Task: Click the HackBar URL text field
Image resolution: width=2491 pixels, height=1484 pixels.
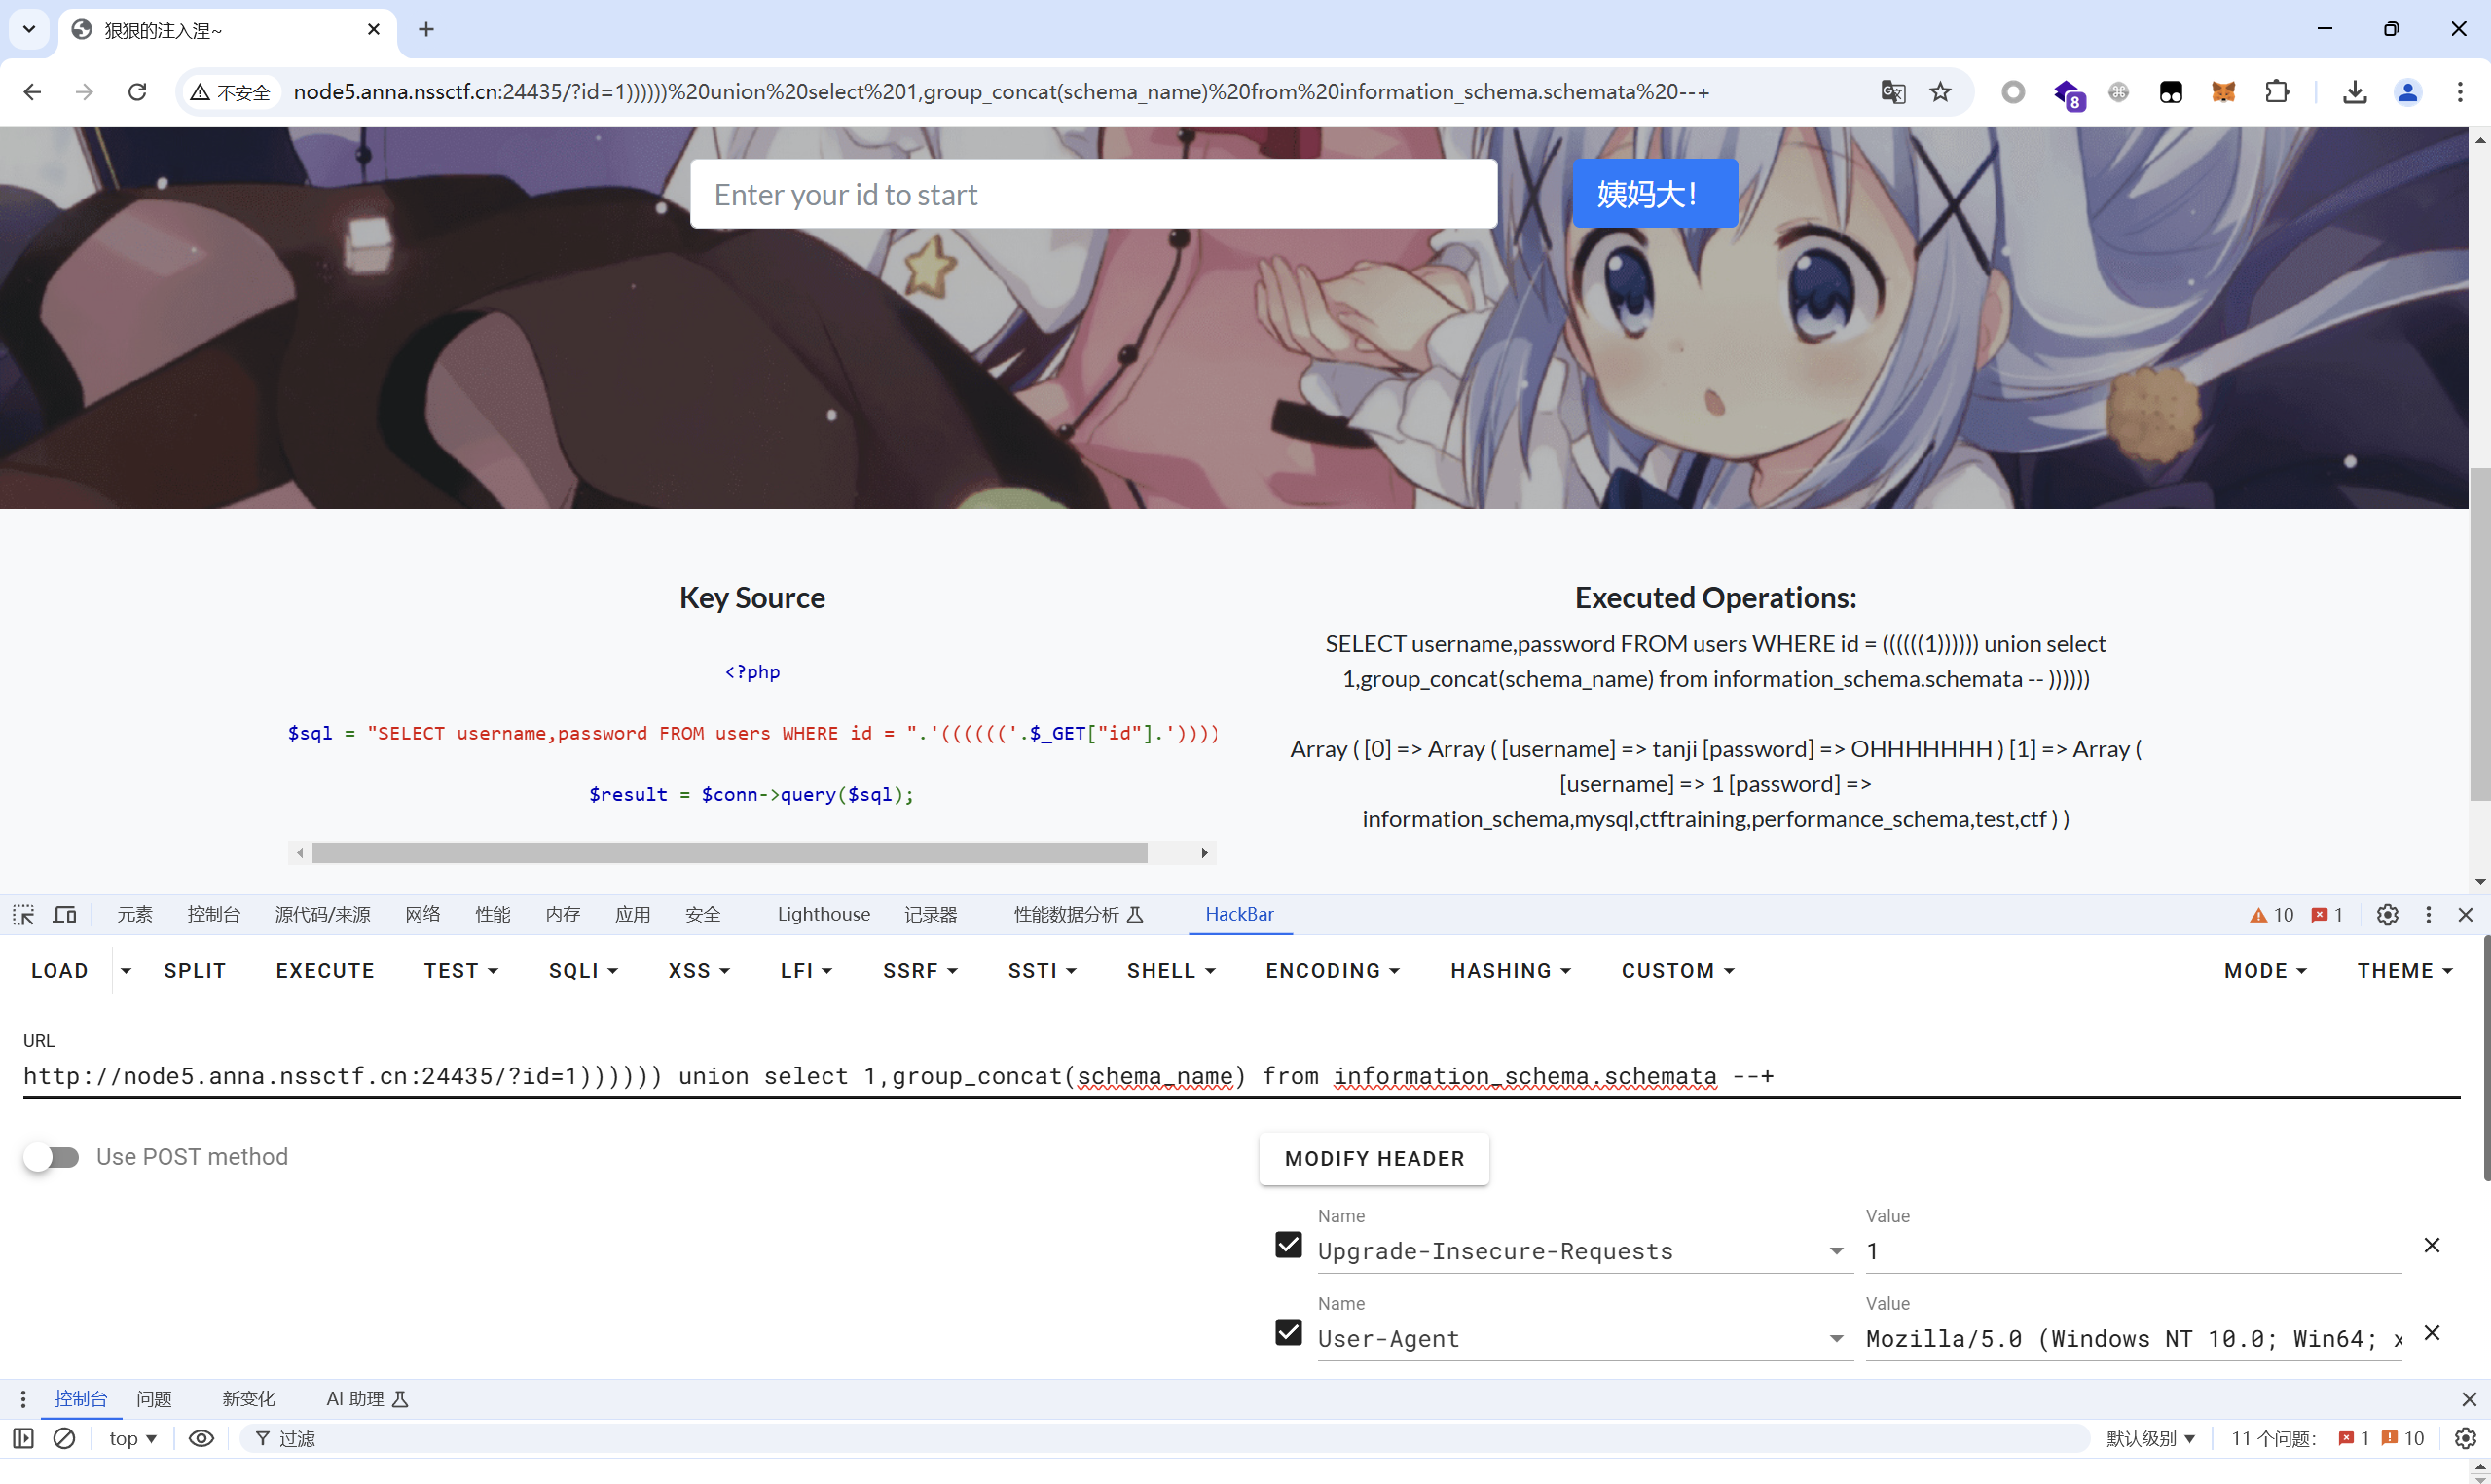Action: [1240, 1076]
